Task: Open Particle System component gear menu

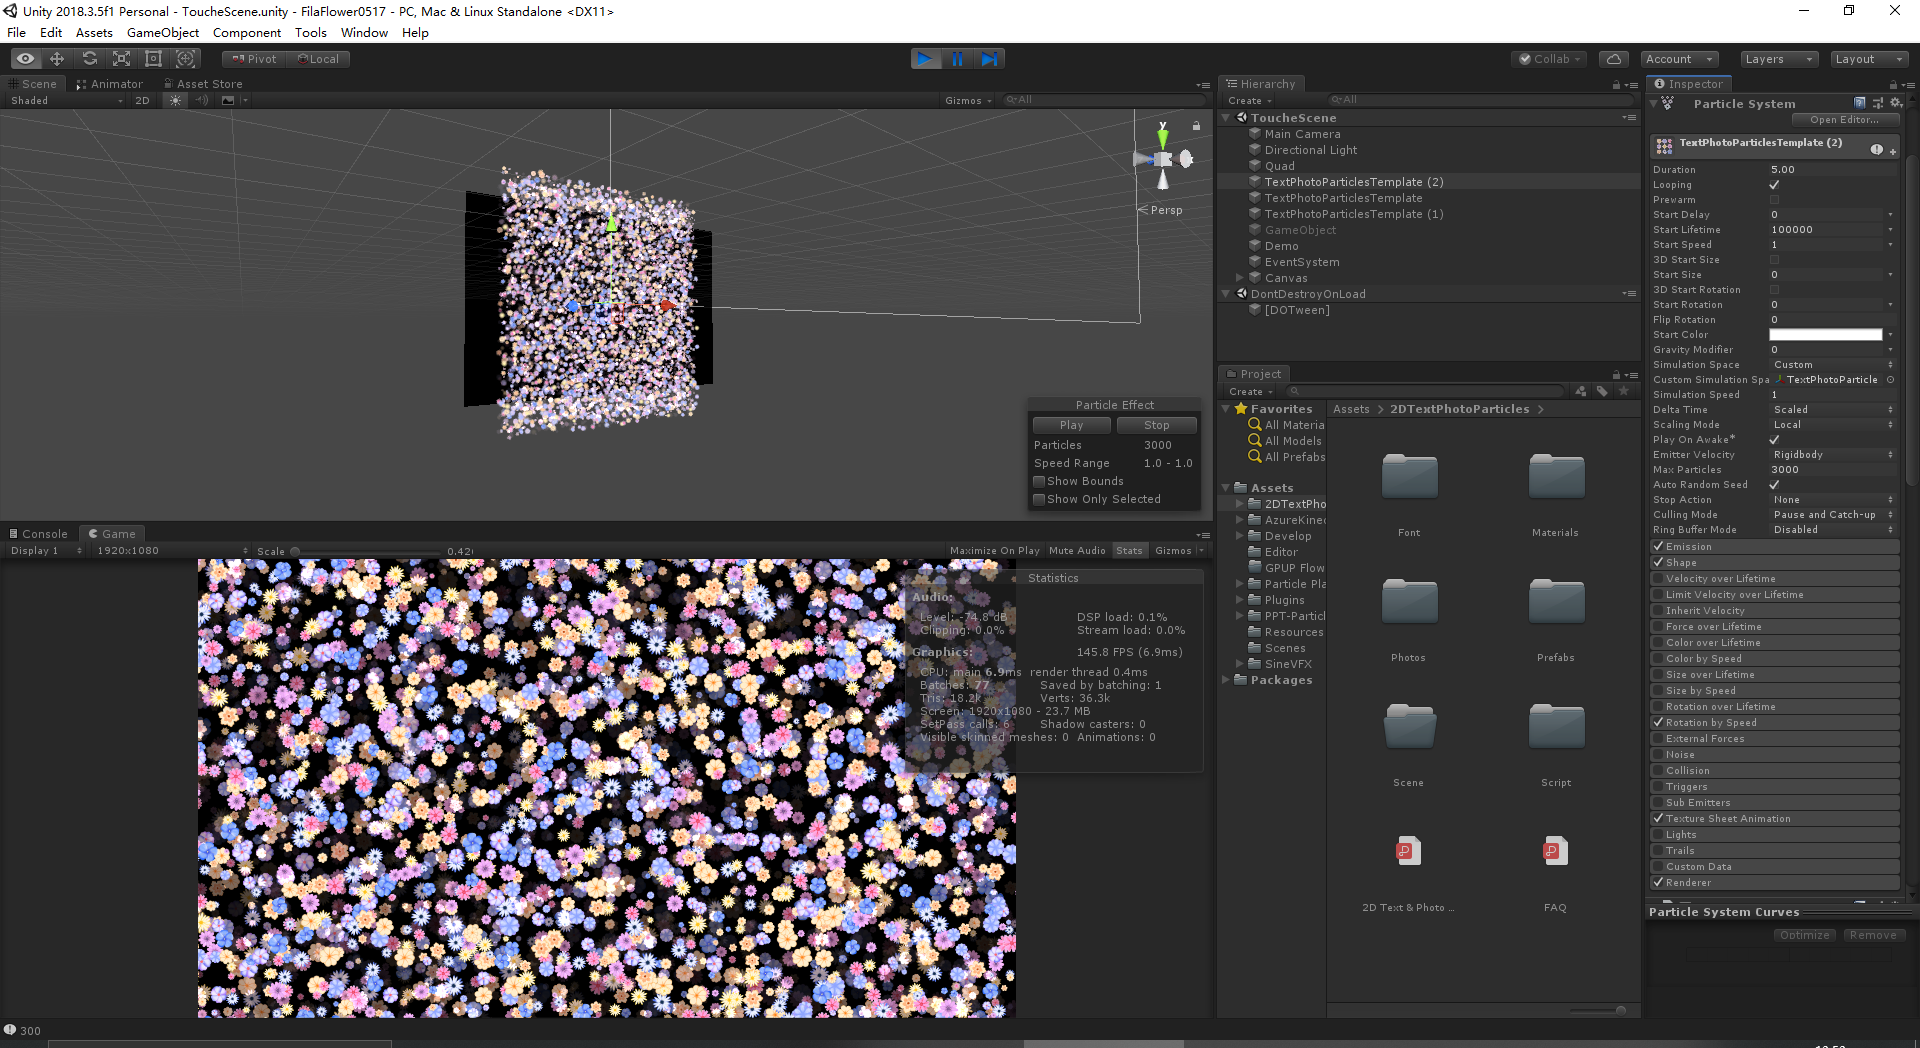Action: tap(1895, 103)
